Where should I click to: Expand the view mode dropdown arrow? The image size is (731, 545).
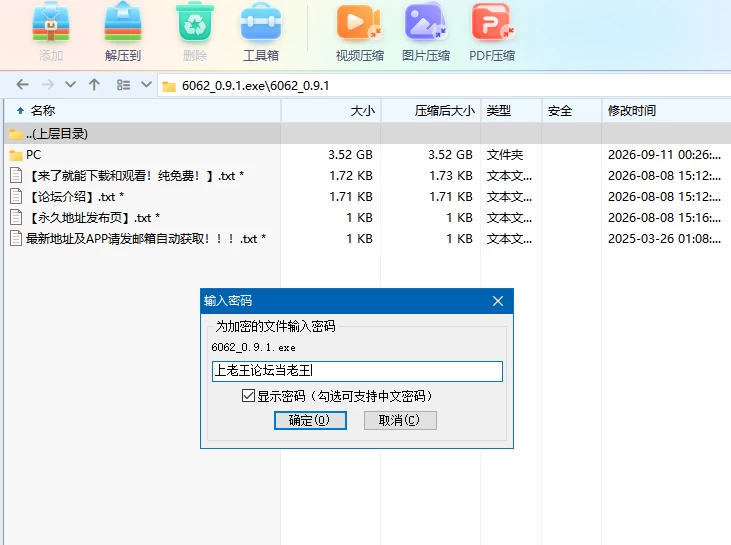coord(146,85)
